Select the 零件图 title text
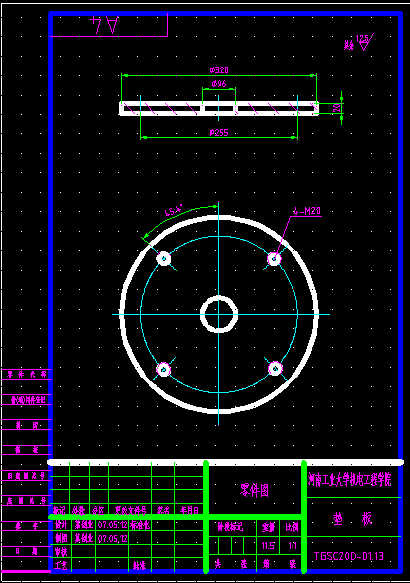Screen dimensions: 410x583 [254, 490]
